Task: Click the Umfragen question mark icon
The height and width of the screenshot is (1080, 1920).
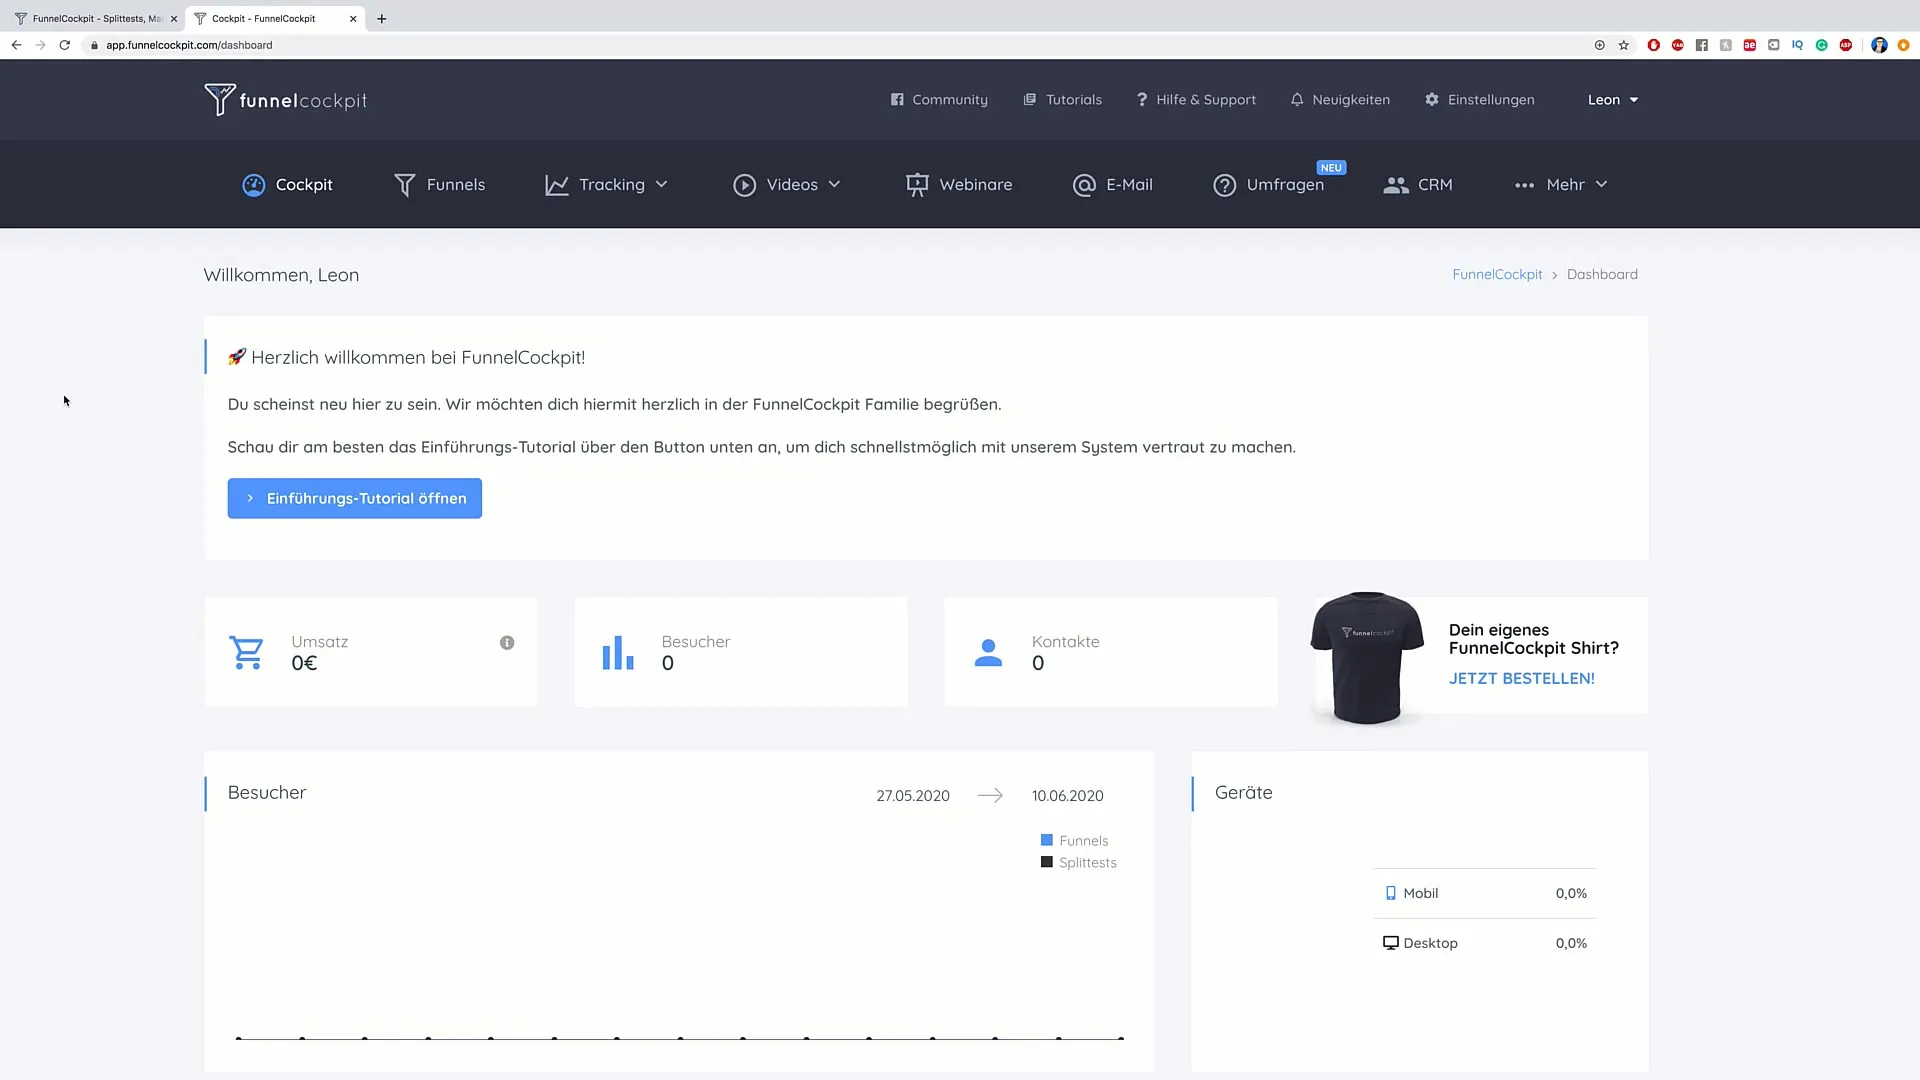Action: point(1224,185)
